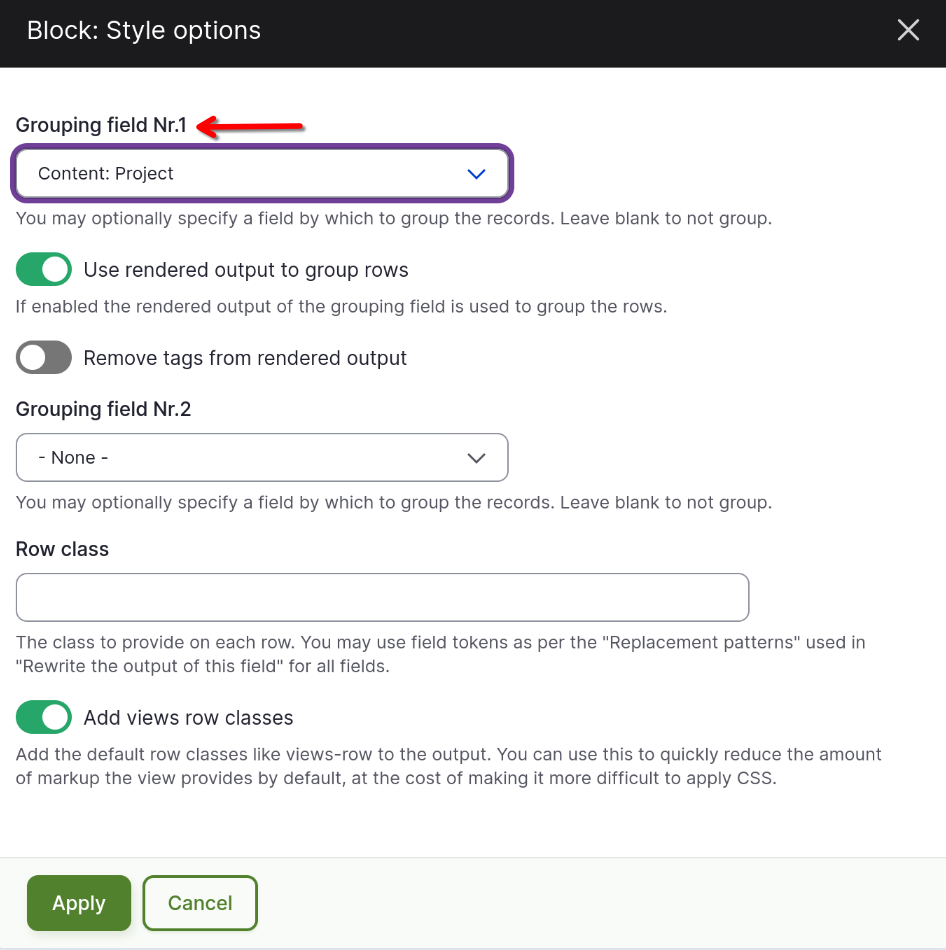Click the chevron arrow in Grouping field Nr.2

click(x=476, y=458)
